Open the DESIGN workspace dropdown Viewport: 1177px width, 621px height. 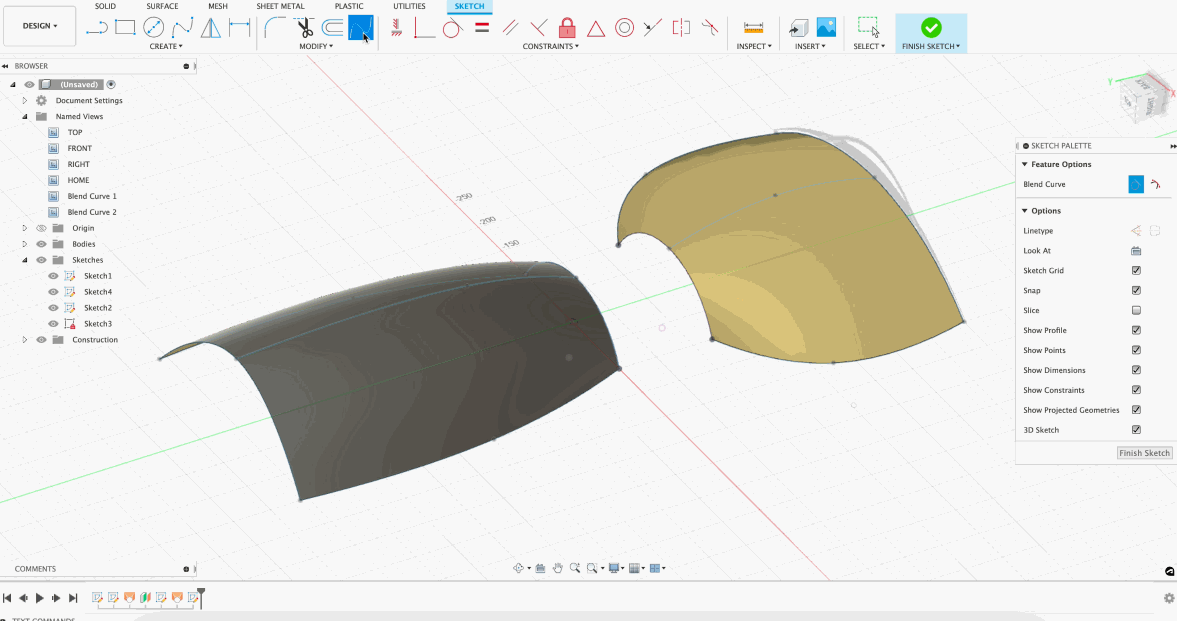tap(40, 26)
